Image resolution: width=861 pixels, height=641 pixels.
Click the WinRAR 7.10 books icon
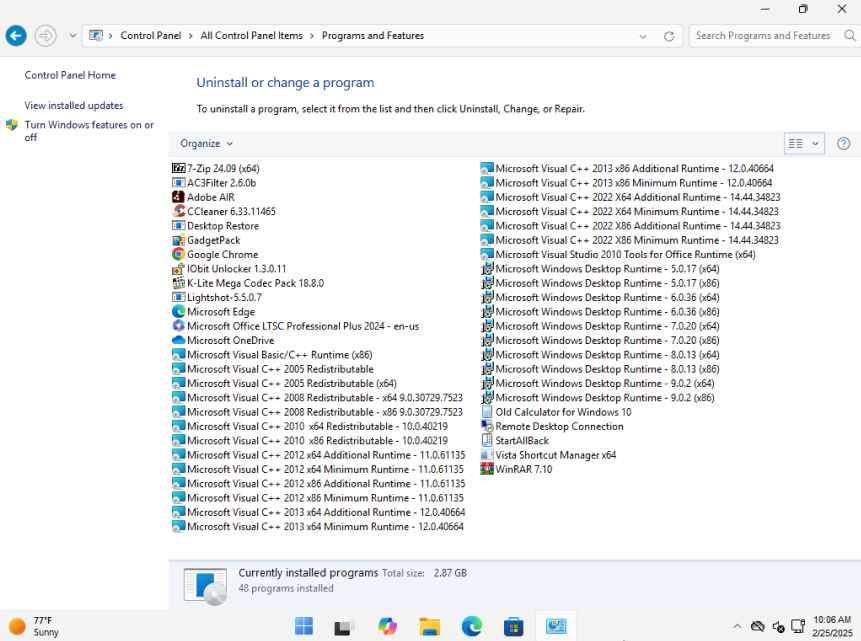pos(487,469)
